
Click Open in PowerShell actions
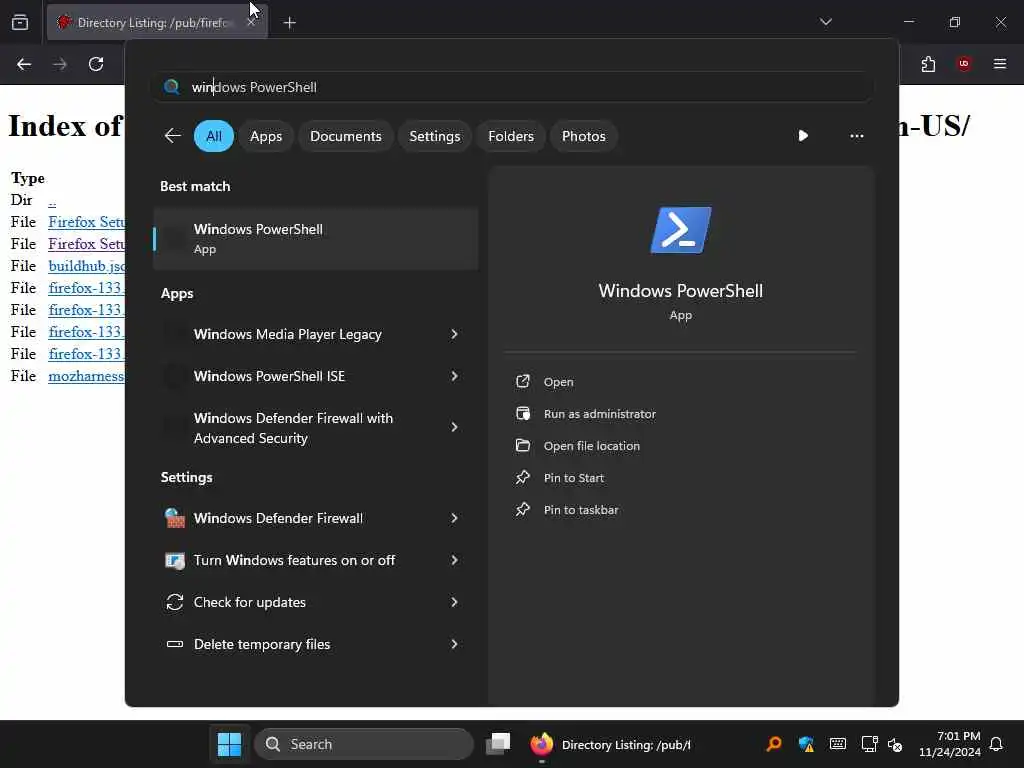pyautogui.click(x=558, y=382)
